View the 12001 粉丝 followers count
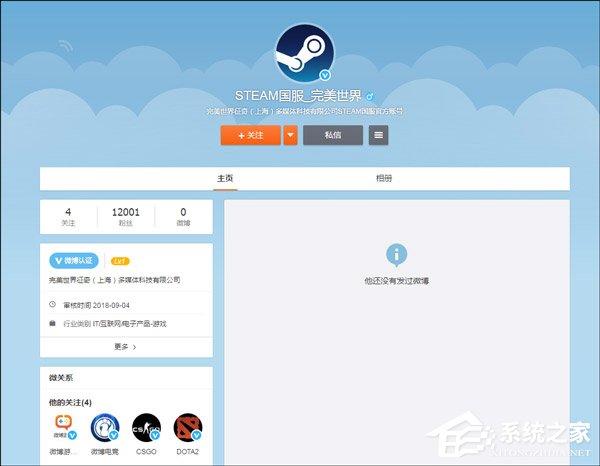 pos(126,217)
